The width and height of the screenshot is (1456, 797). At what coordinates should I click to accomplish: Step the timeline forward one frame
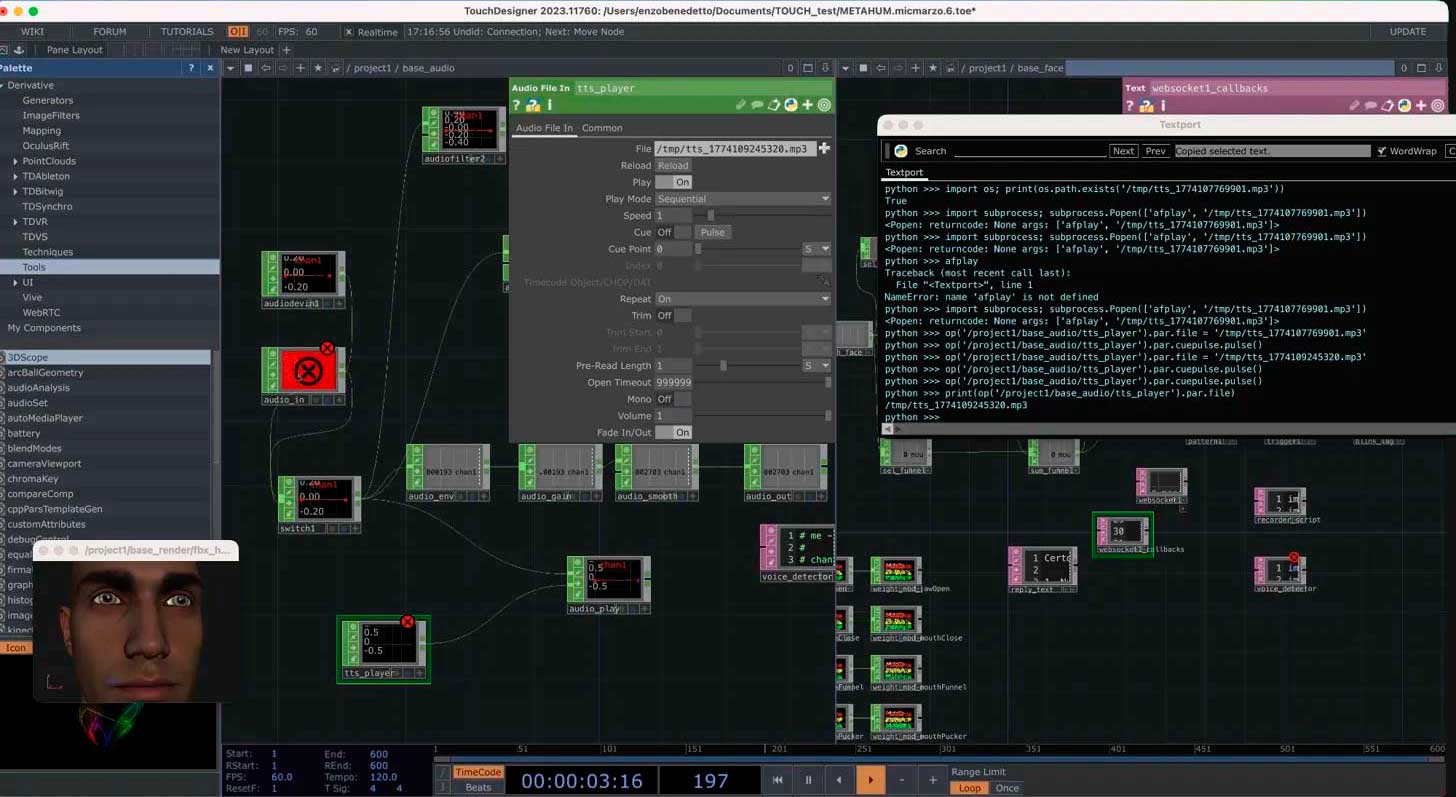932,780
